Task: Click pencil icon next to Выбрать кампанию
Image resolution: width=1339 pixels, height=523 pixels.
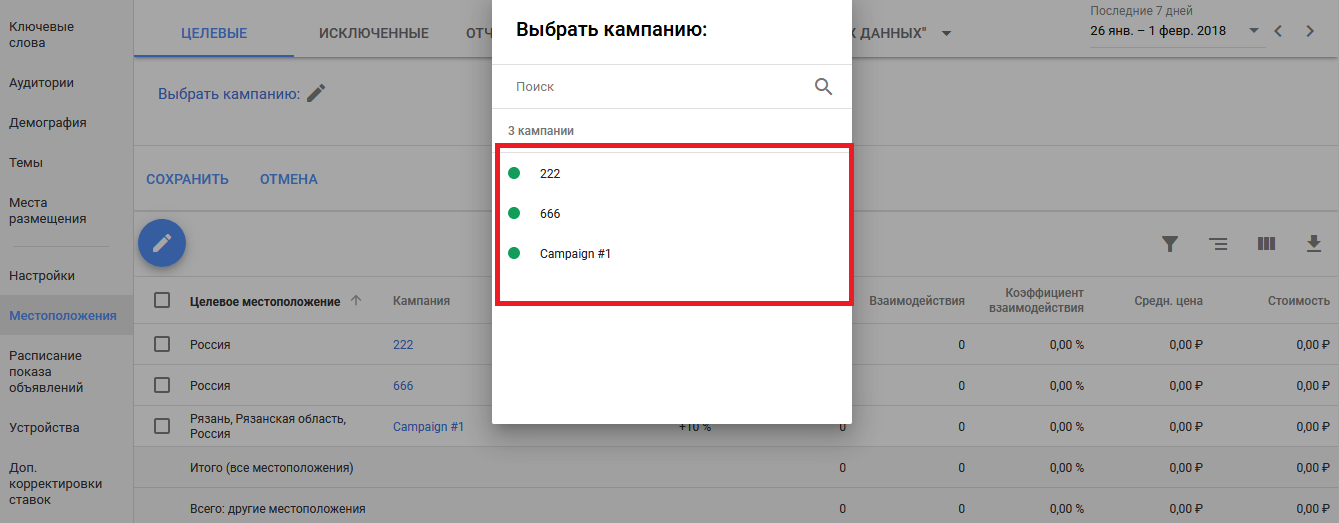Action: [316, 93]
